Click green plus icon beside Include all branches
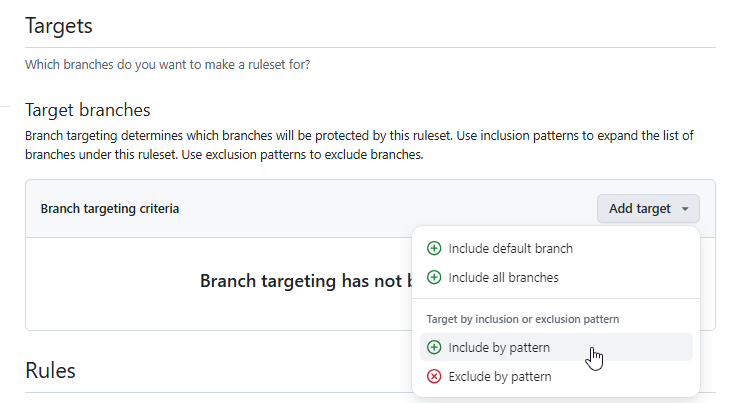 [434, 277]
